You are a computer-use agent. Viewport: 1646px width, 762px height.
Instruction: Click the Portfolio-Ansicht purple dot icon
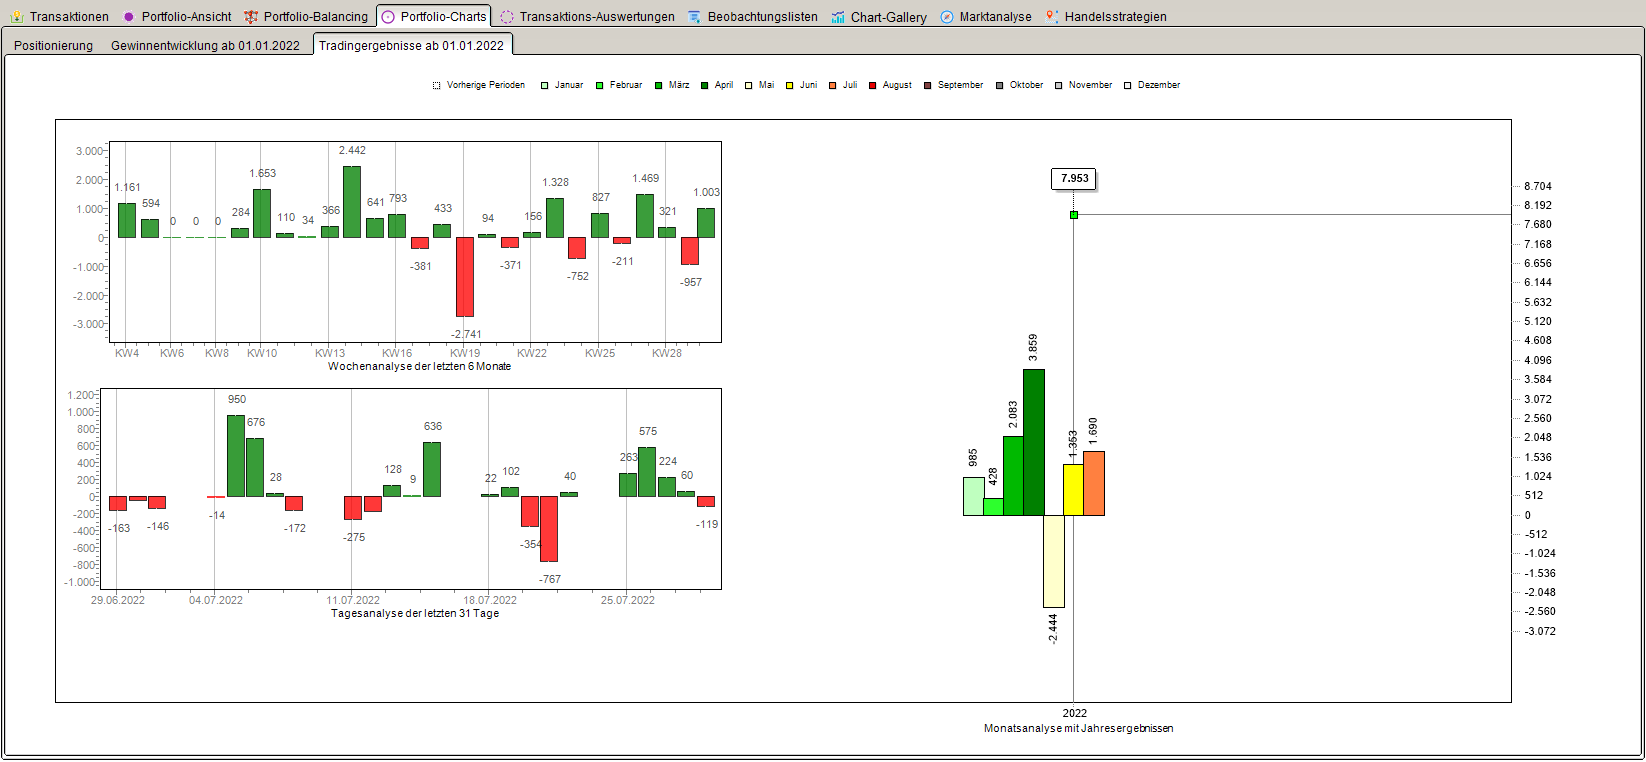(129, 17)
